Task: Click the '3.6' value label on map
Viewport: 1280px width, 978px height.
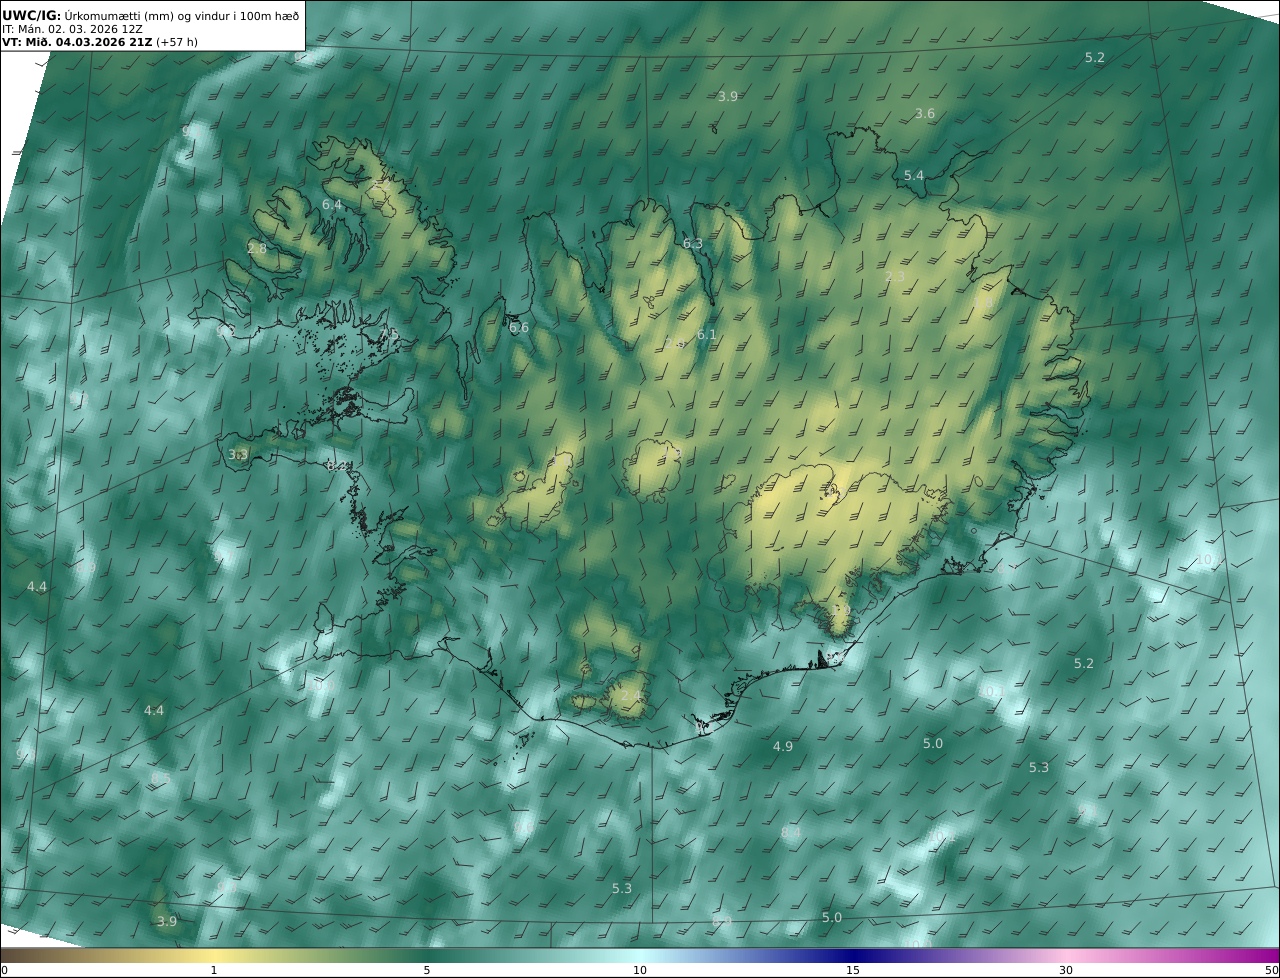Action: click(925, 114)
